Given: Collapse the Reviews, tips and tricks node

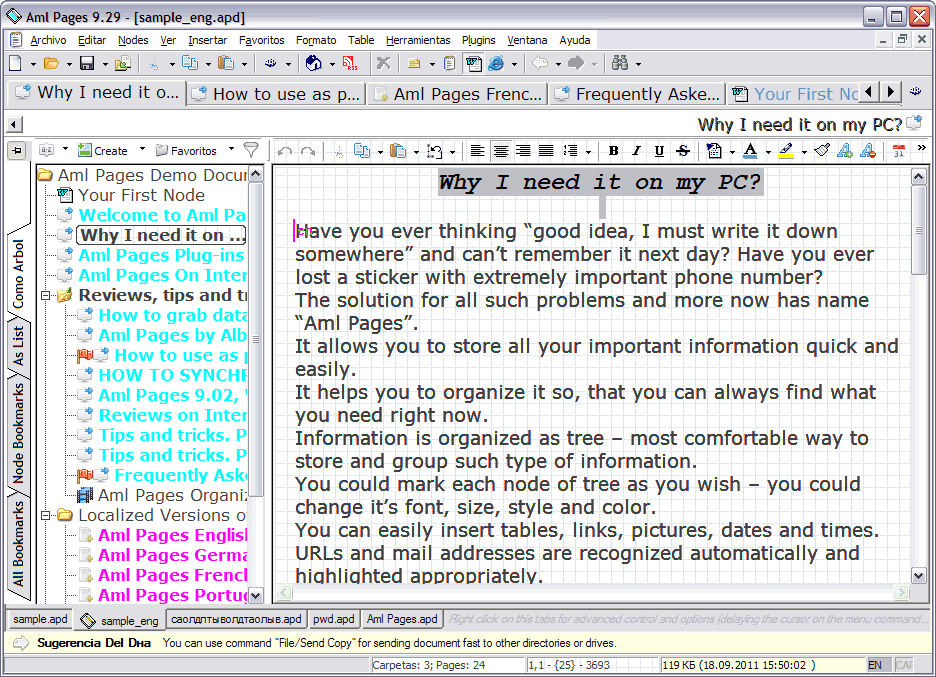Looking at the screenshot, I should (45, 296).
